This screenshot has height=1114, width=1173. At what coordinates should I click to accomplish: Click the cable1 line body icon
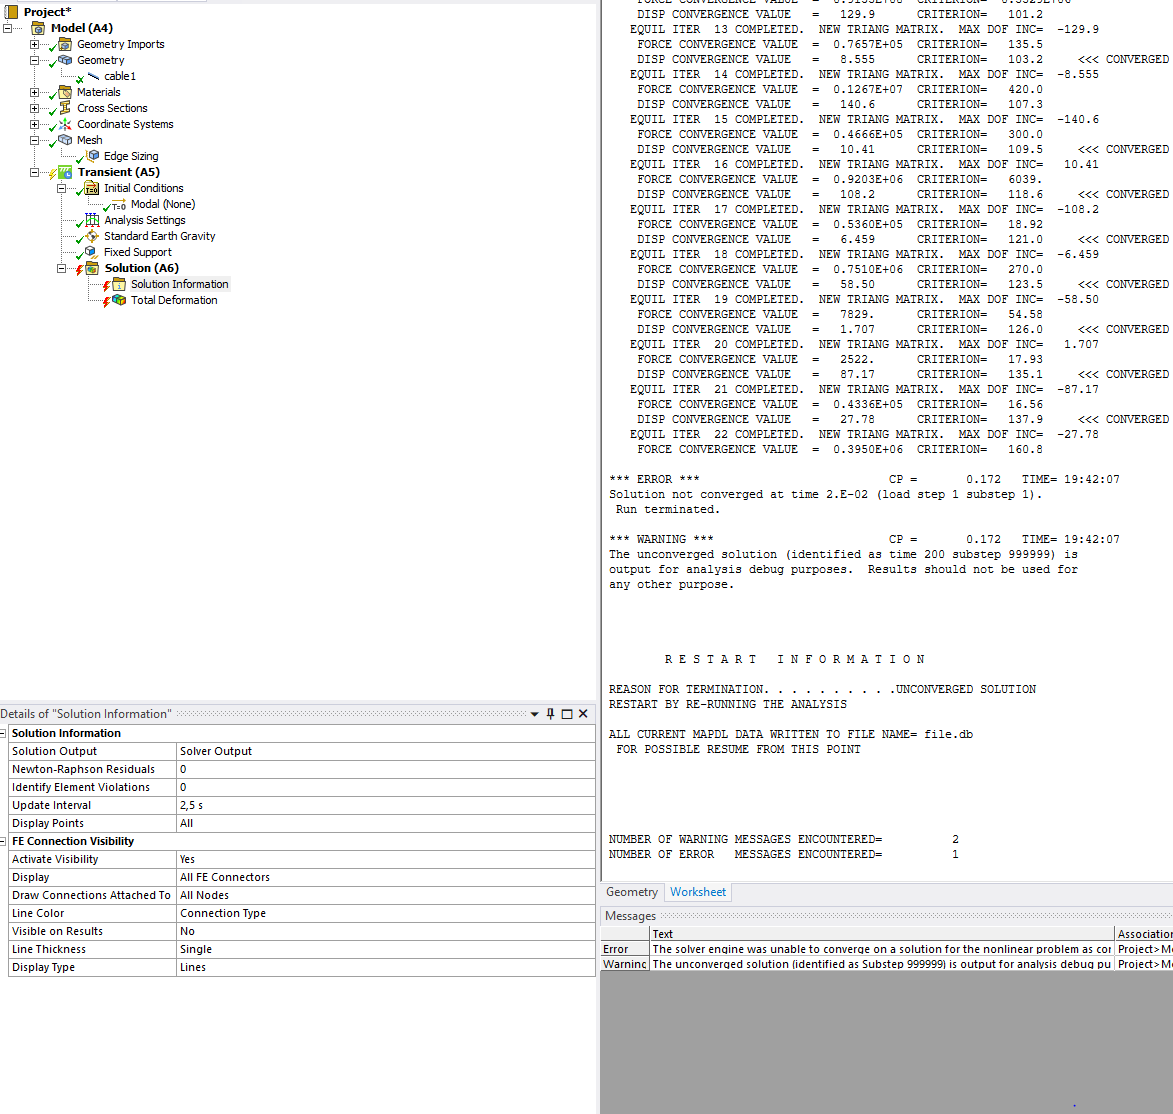[94, 76]
